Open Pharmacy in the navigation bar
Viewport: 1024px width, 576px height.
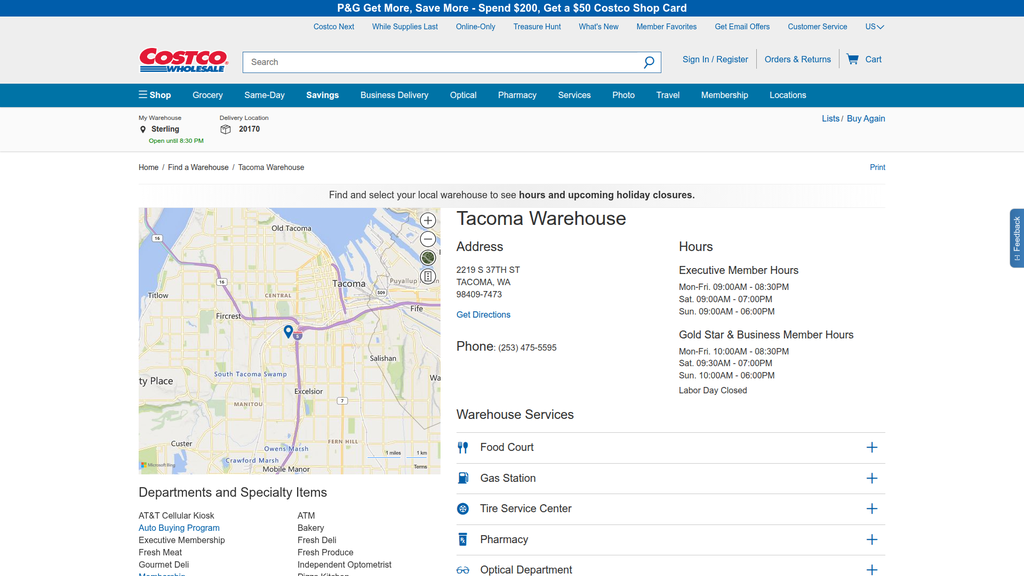(x=517, y=95)
